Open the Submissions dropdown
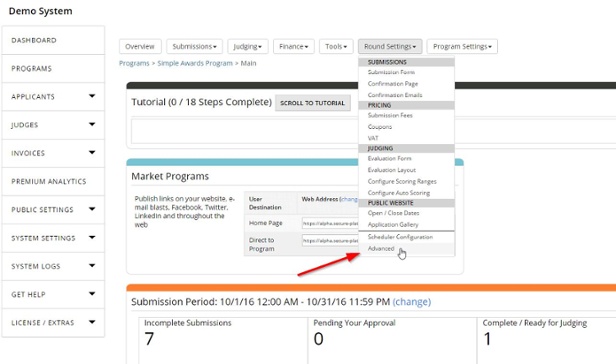The width and height of the screenshot is (616, 364). [194, 46]
